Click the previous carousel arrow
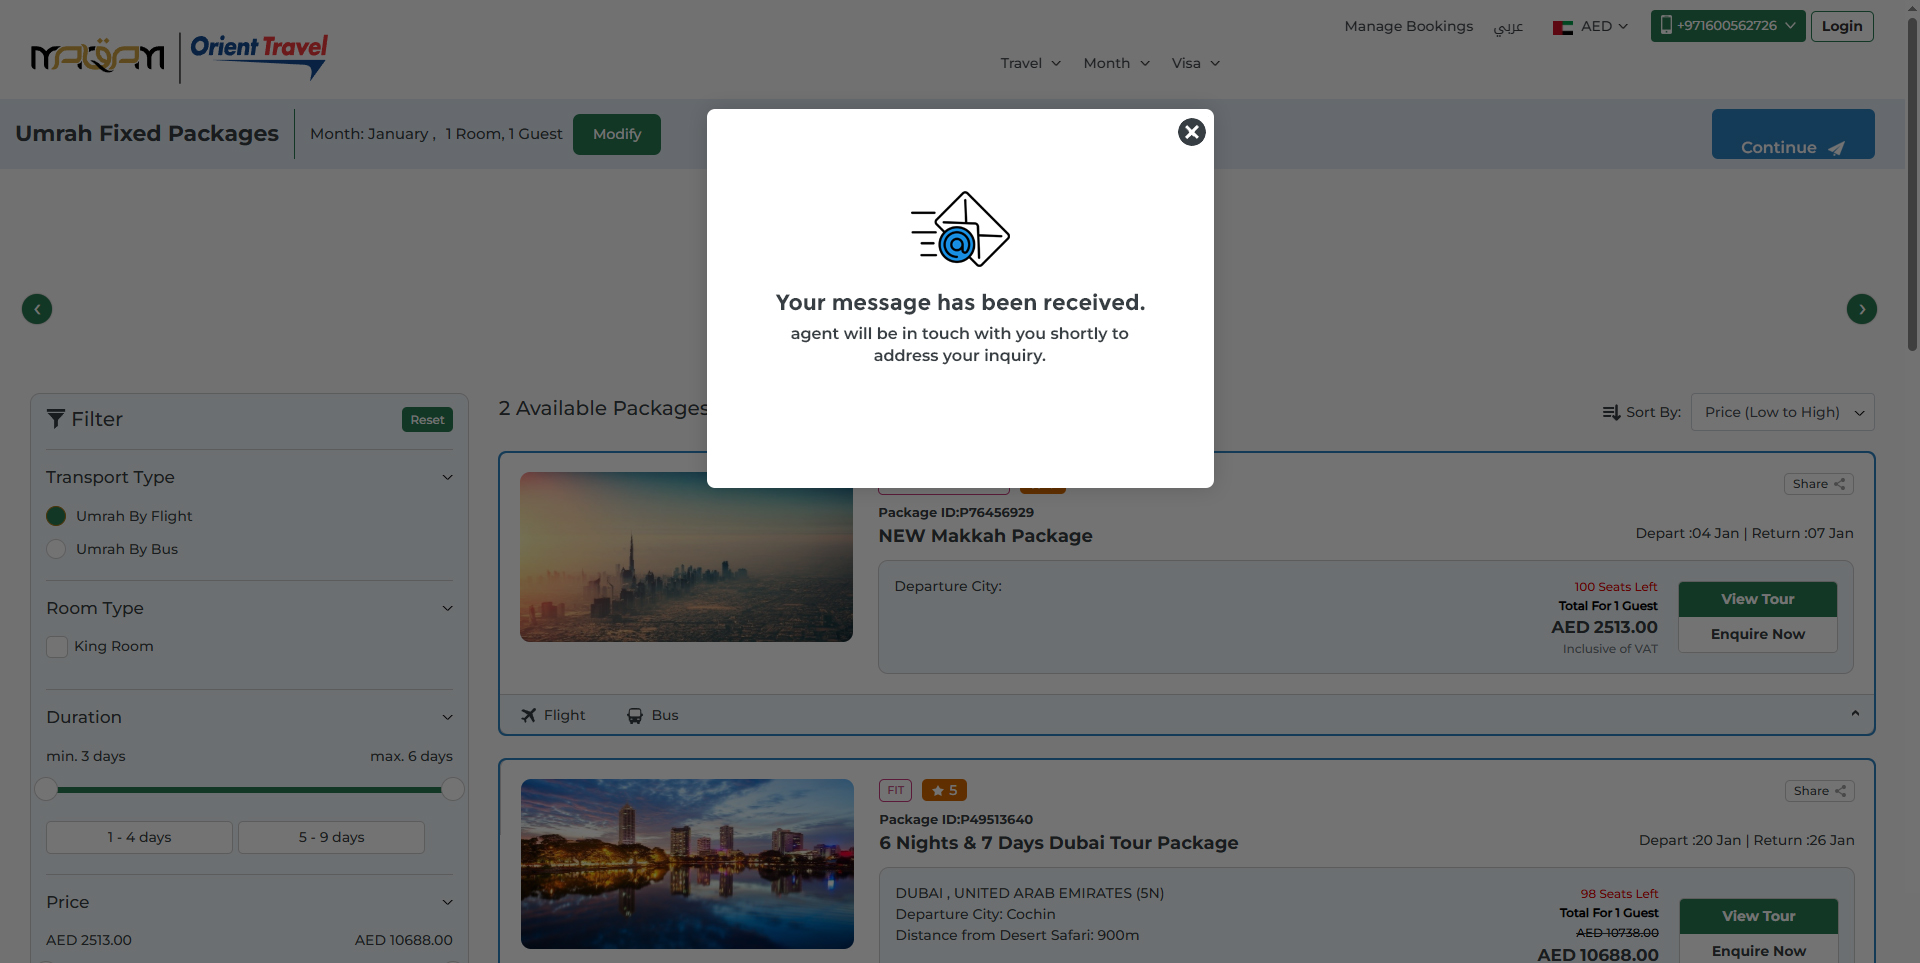 click(37, 309)
